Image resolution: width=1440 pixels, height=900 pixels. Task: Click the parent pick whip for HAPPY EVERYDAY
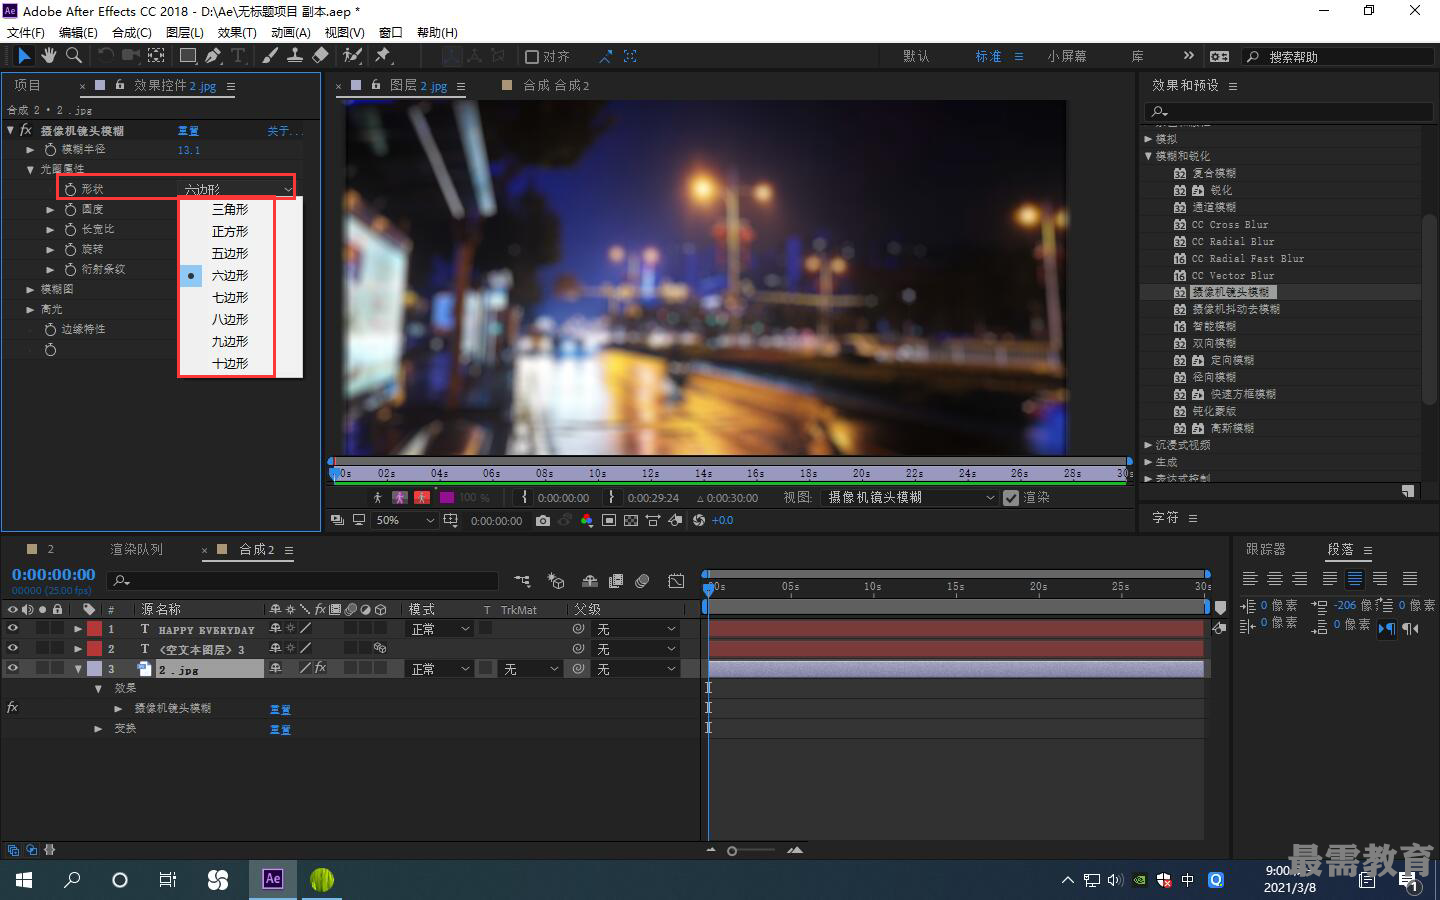pos(578,629)
